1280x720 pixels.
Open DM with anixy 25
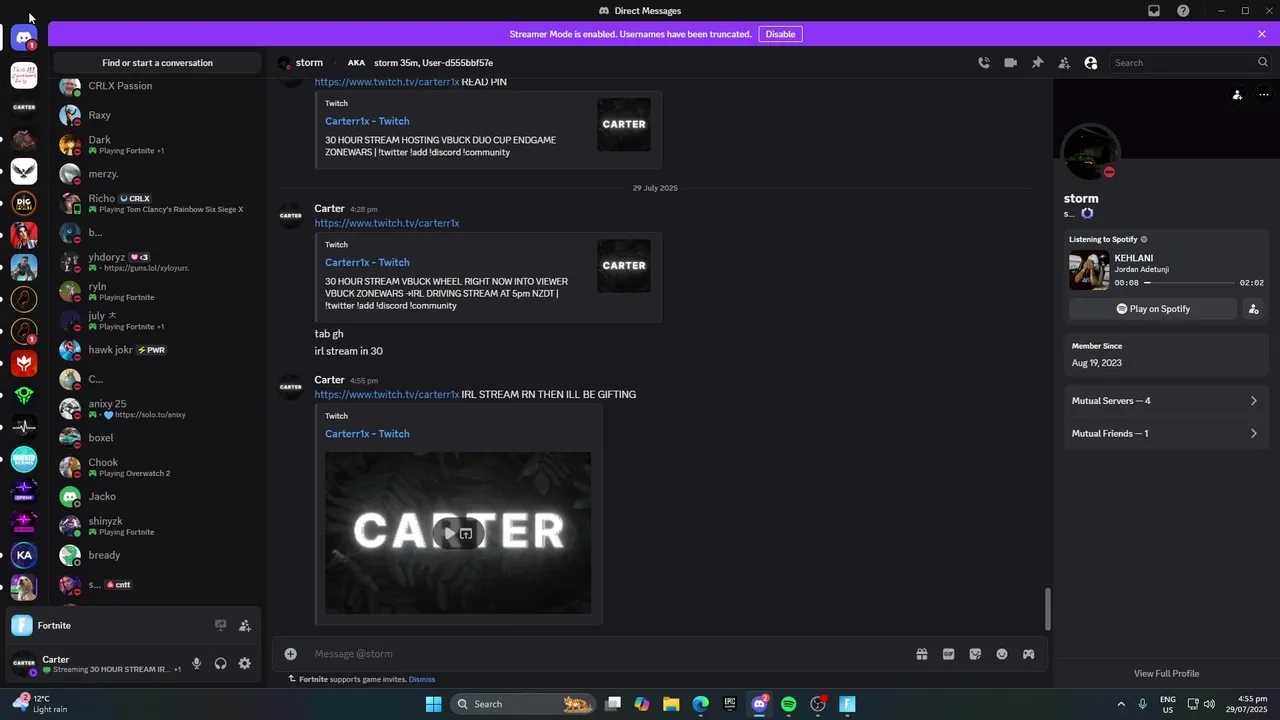pyautogui.click(x=157, y=408)
